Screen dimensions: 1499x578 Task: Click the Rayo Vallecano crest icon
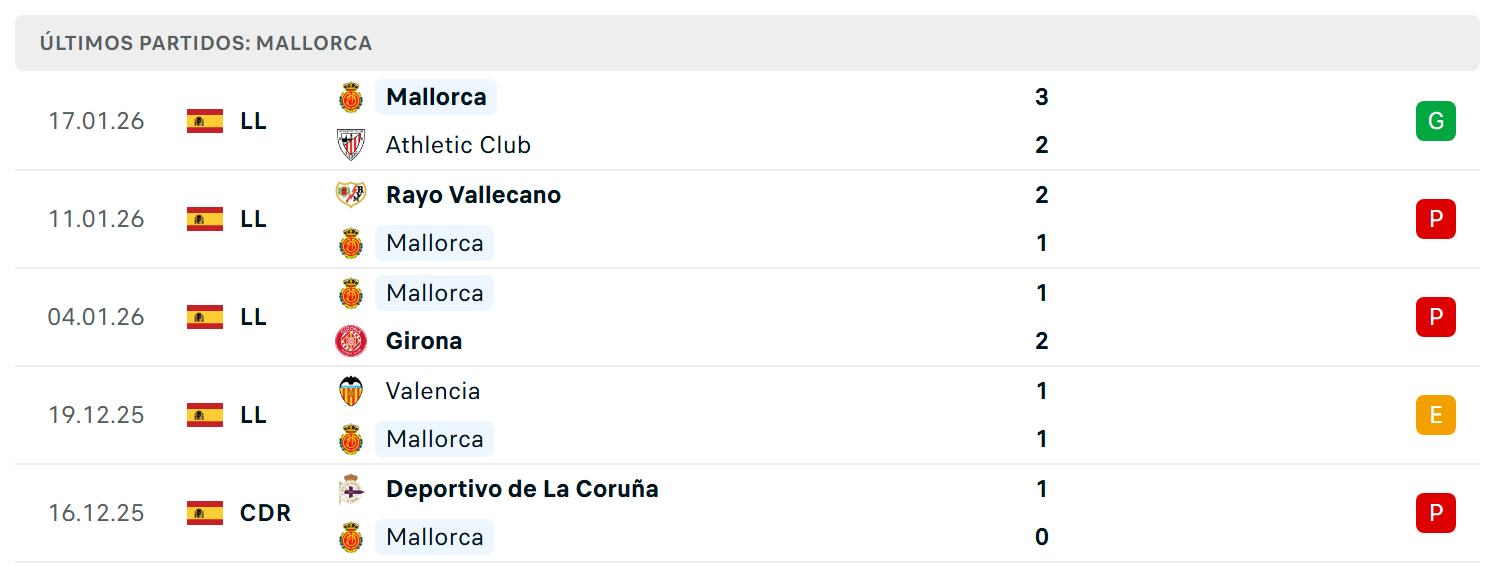(351, 194)
